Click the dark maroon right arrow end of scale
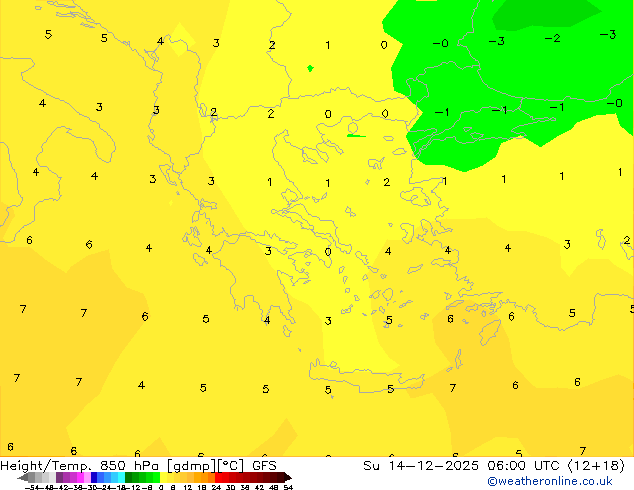This screenshot has height=490, width=634. [x=288, y=477]
